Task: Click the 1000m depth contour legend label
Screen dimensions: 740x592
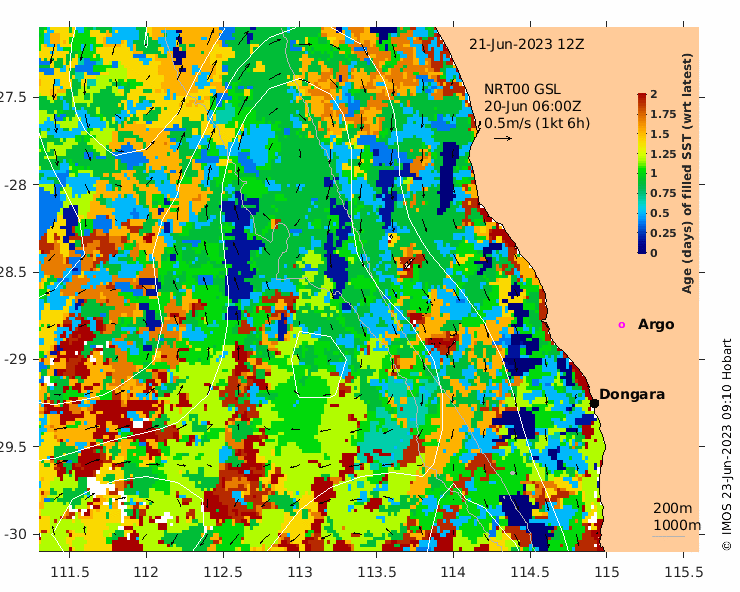Action: [x=677, y=525]
